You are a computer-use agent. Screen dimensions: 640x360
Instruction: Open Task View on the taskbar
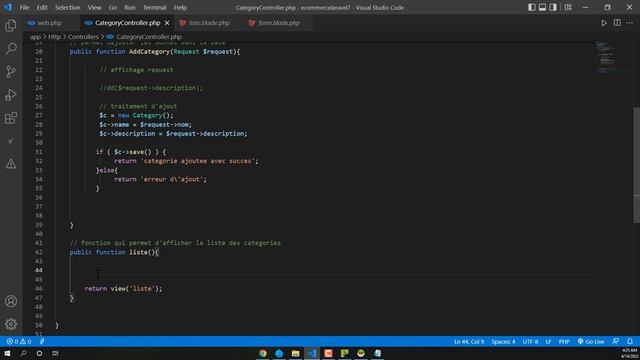[x=55, y=353]
